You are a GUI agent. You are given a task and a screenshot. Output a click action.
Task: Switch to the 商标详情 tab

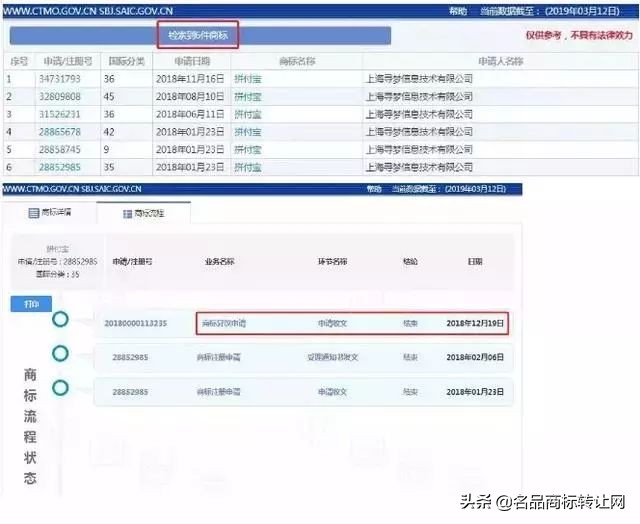(x=50, y=213)
